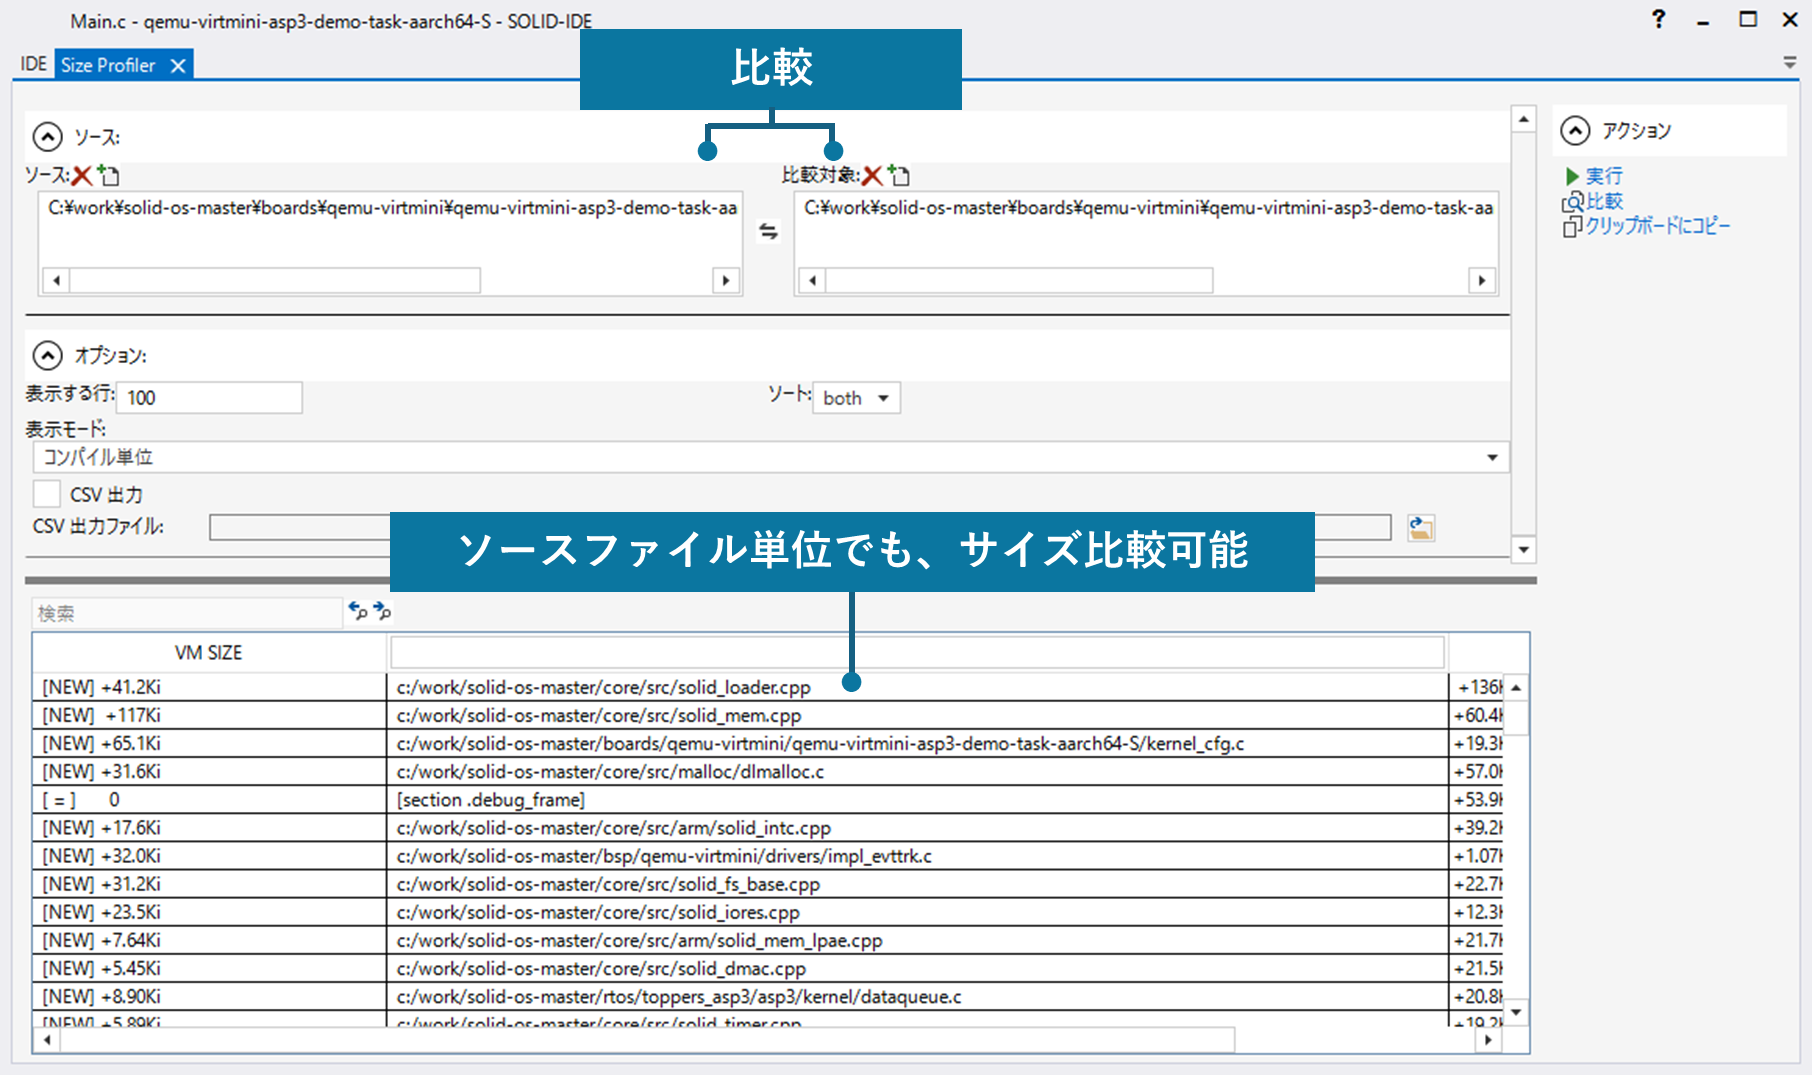Swap source and comparison paths icon
This screenshot has height=1075, width=1812.
[x=768, y=232]
